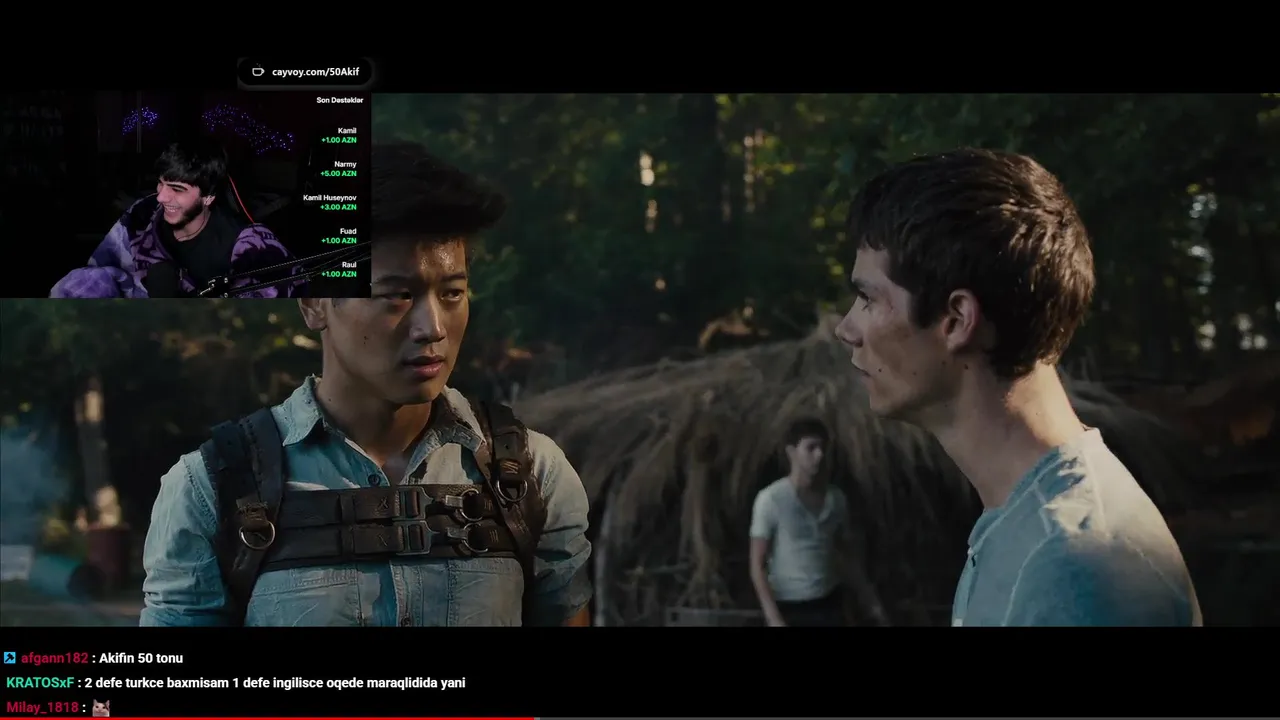Click donor name 'Narmy'

[345, 164]
